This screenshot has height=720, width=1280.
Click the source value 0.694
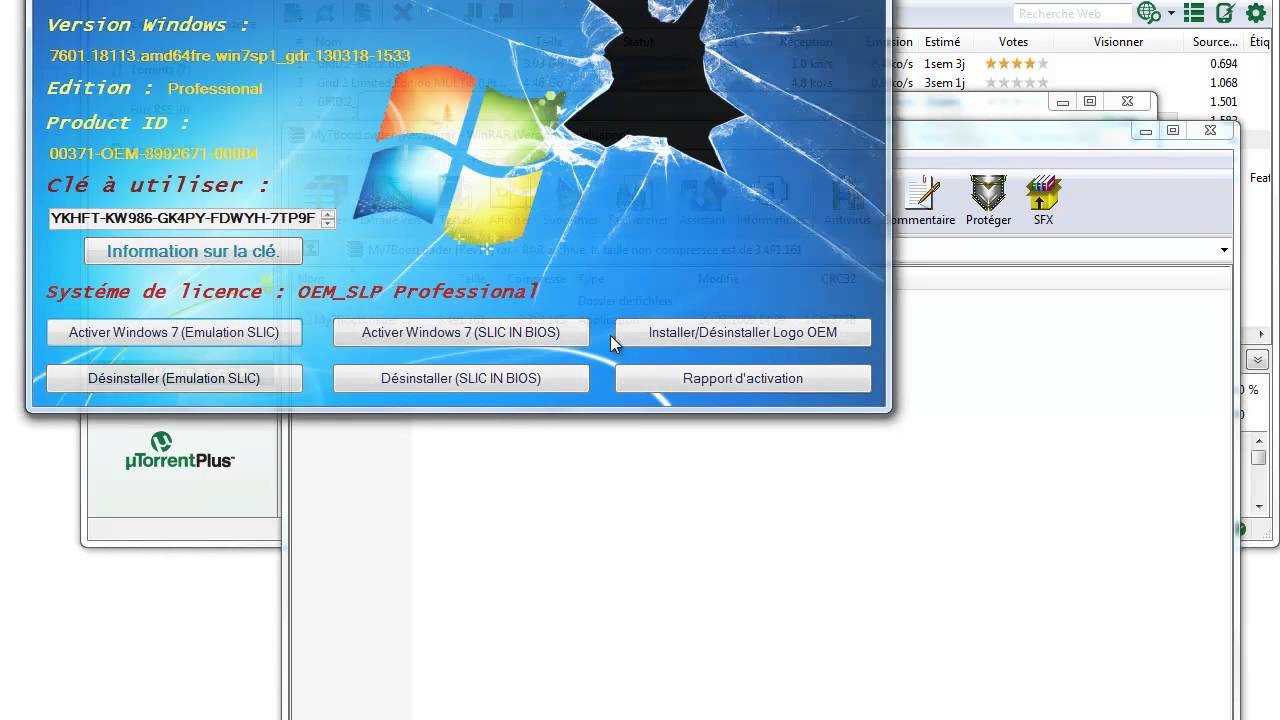point(1224,64)
